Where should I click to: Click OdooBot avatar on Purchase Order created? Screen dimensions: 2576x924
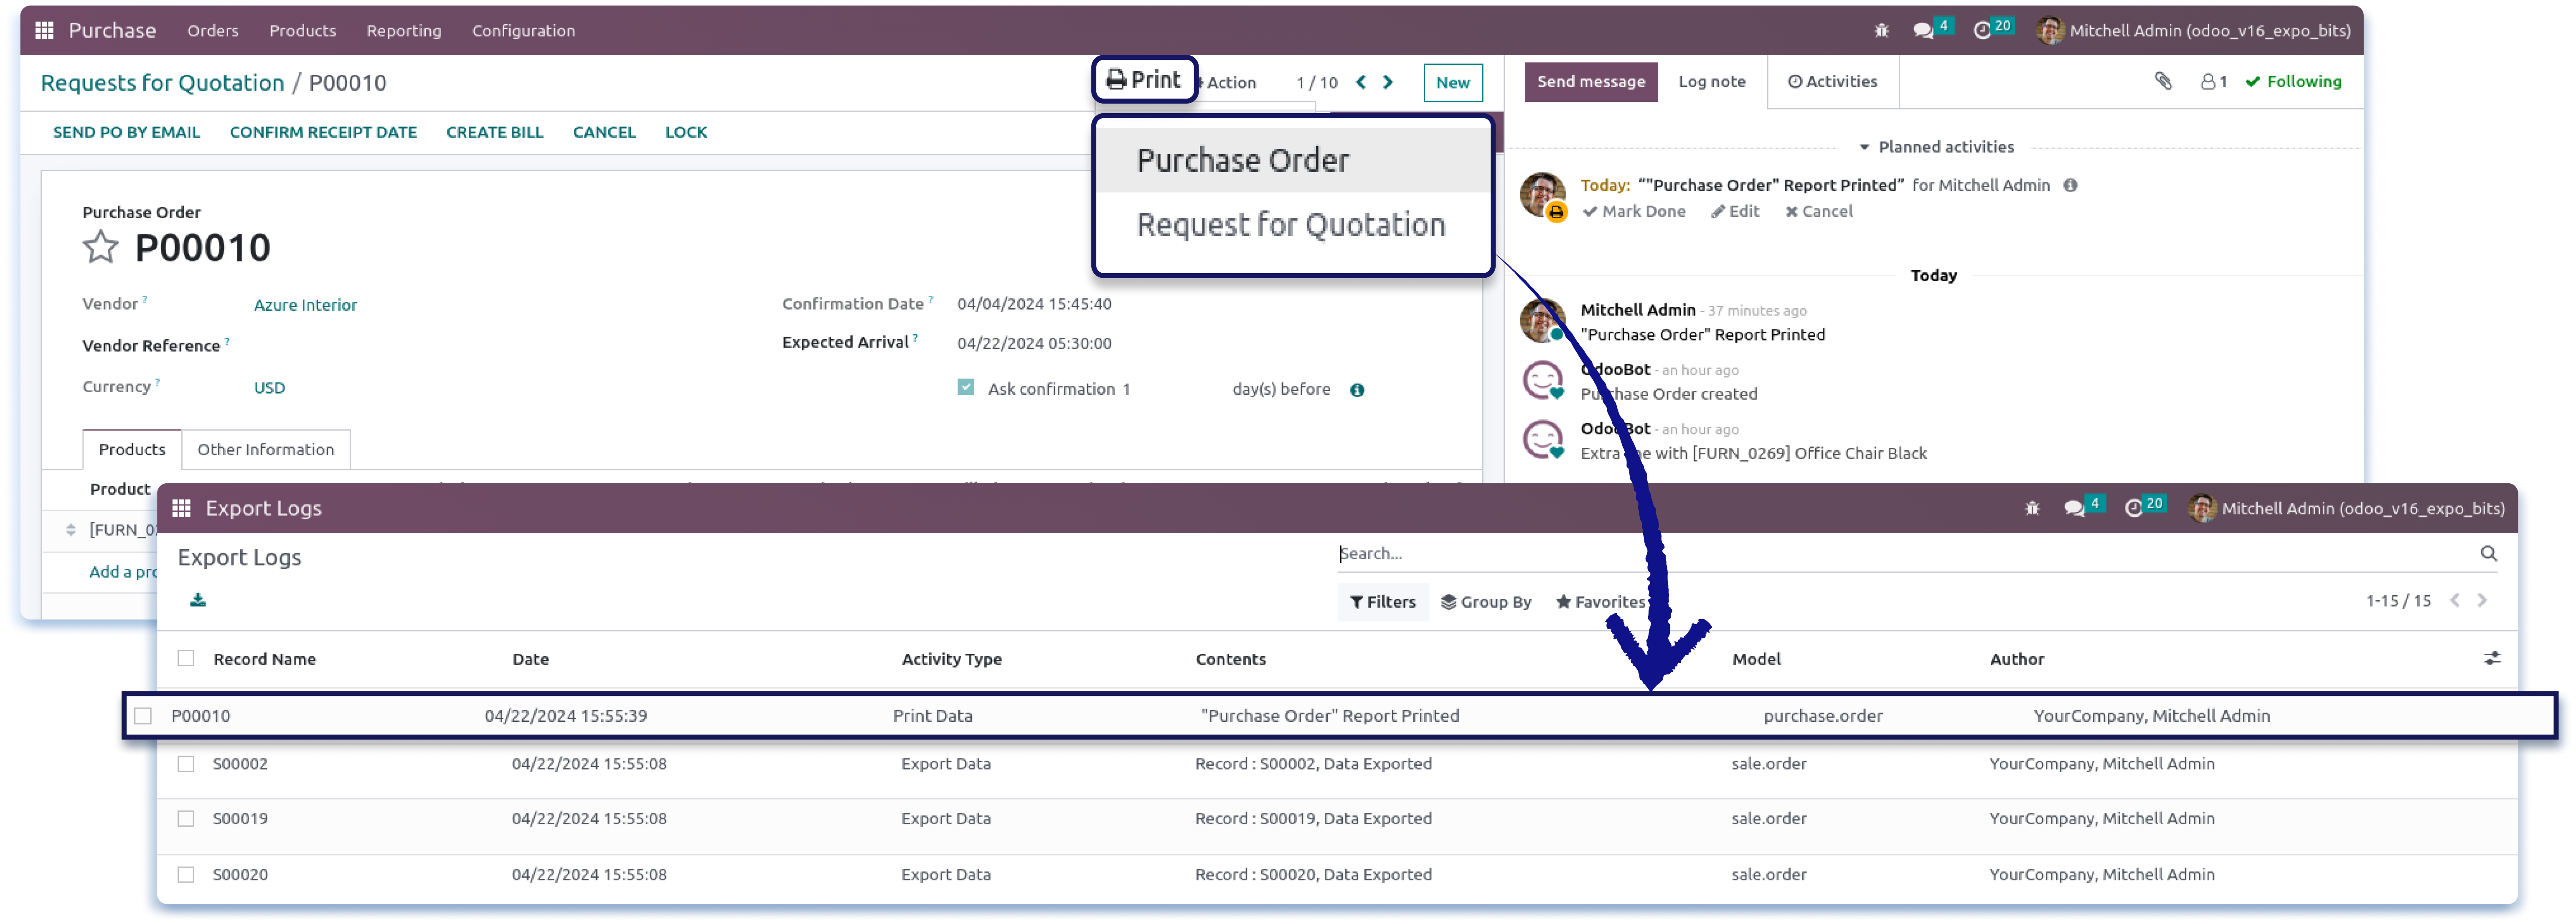pyautogui.click(x=1542, y=380)
